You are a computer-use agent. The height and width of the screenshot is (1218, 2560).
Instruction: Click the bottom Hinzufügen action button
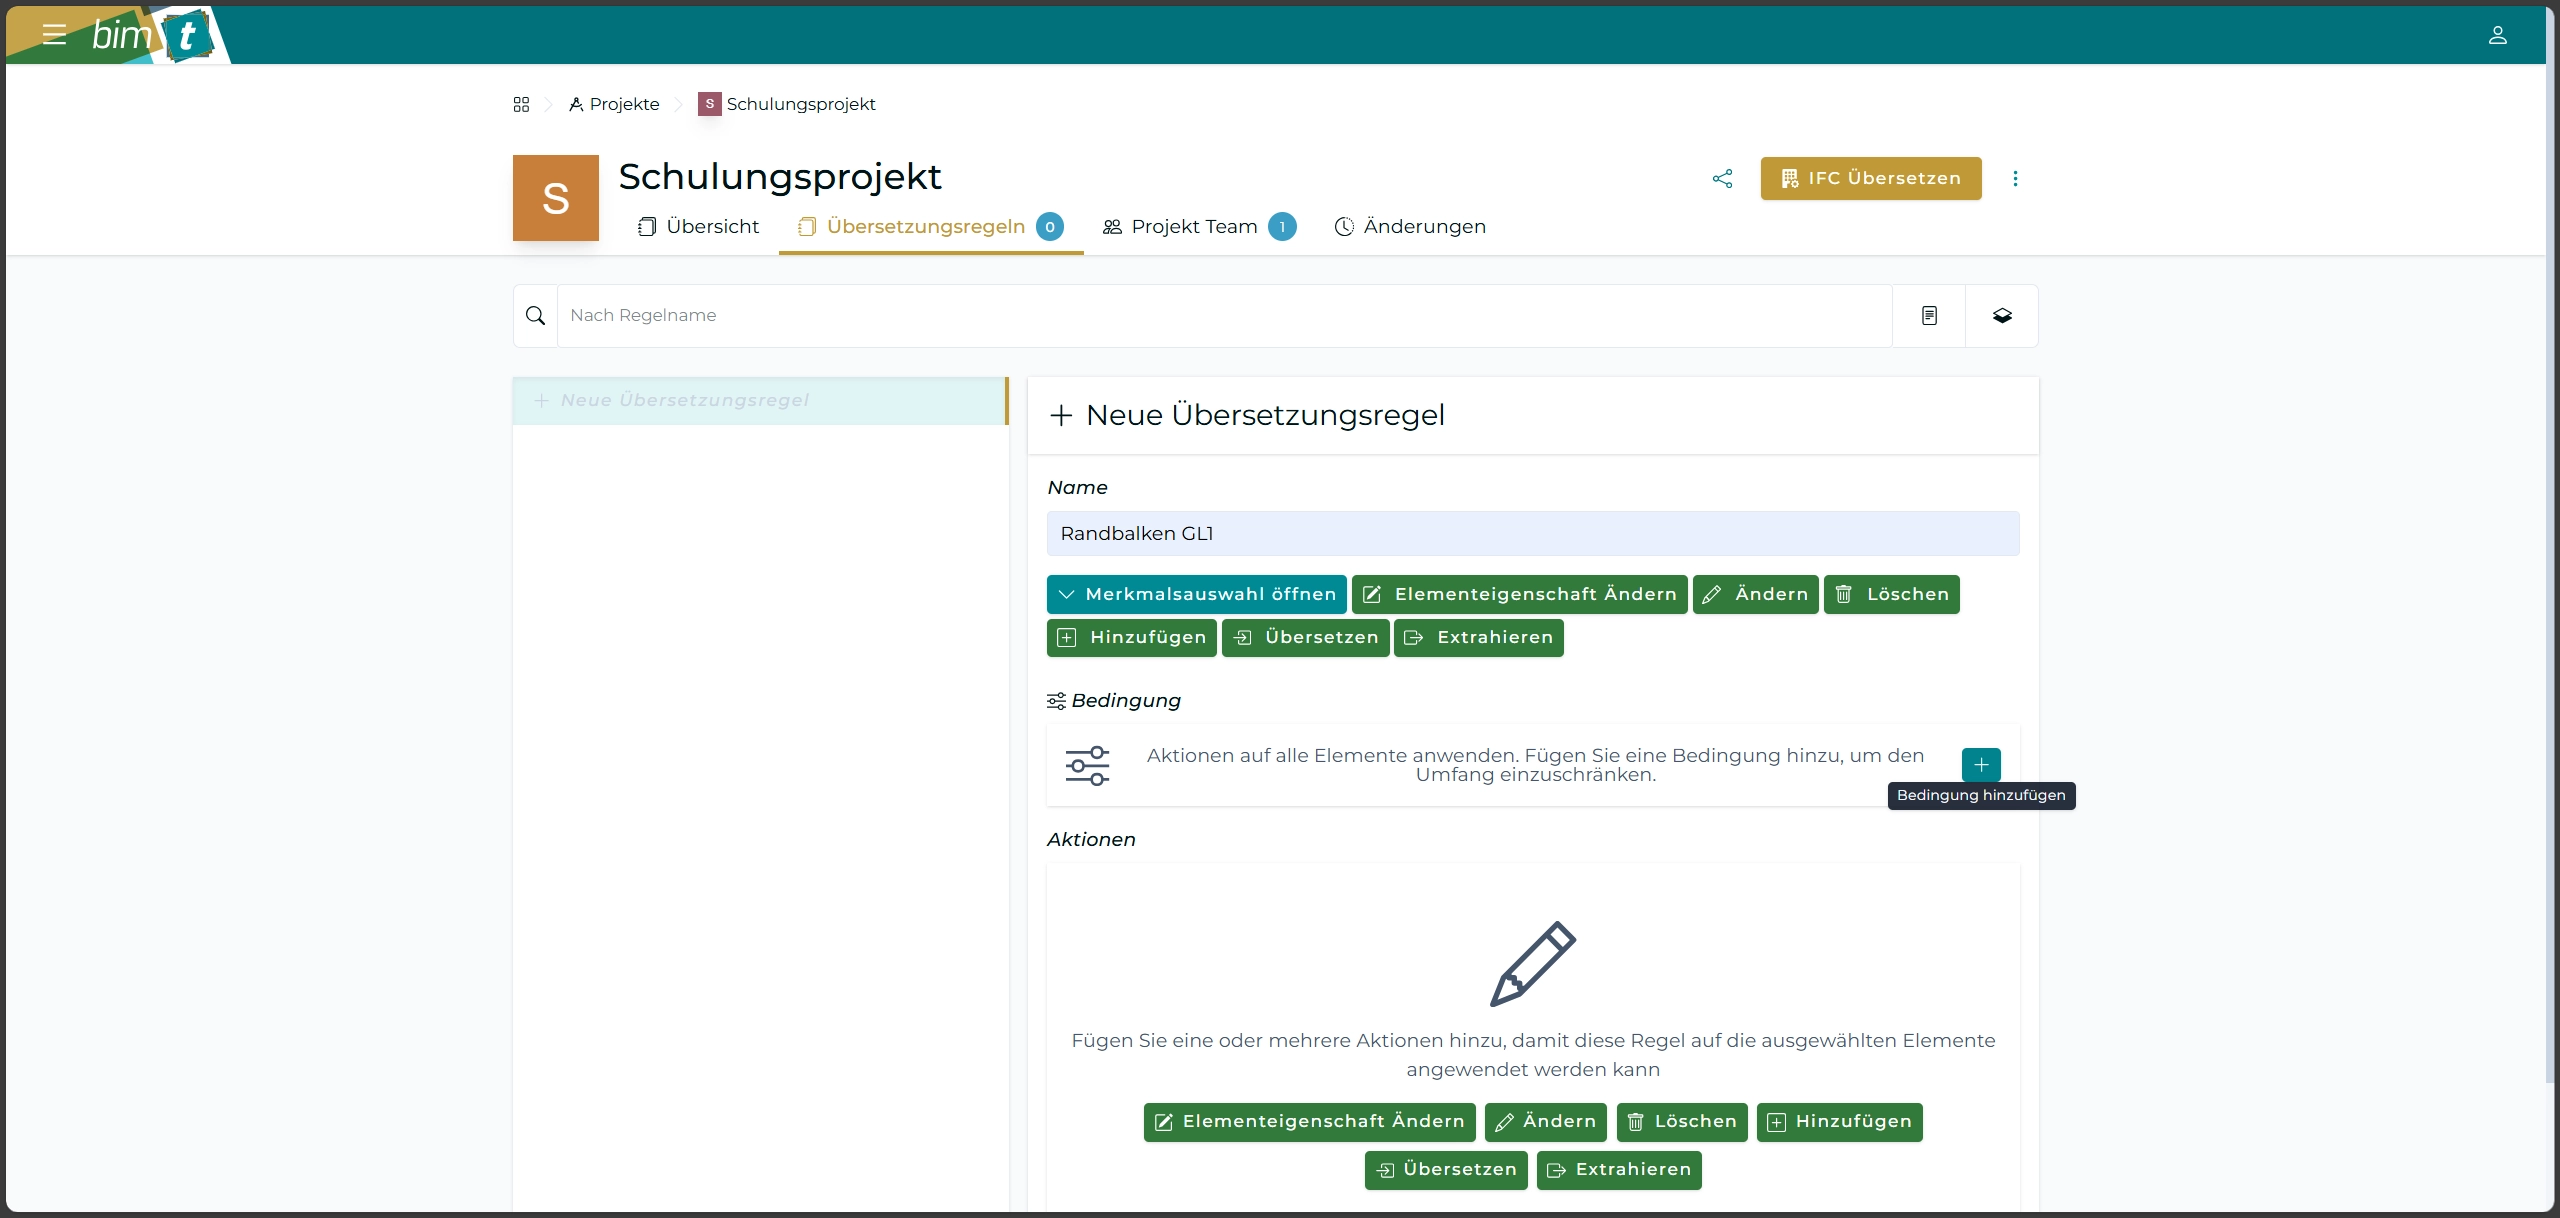tap(1839, 1122)
